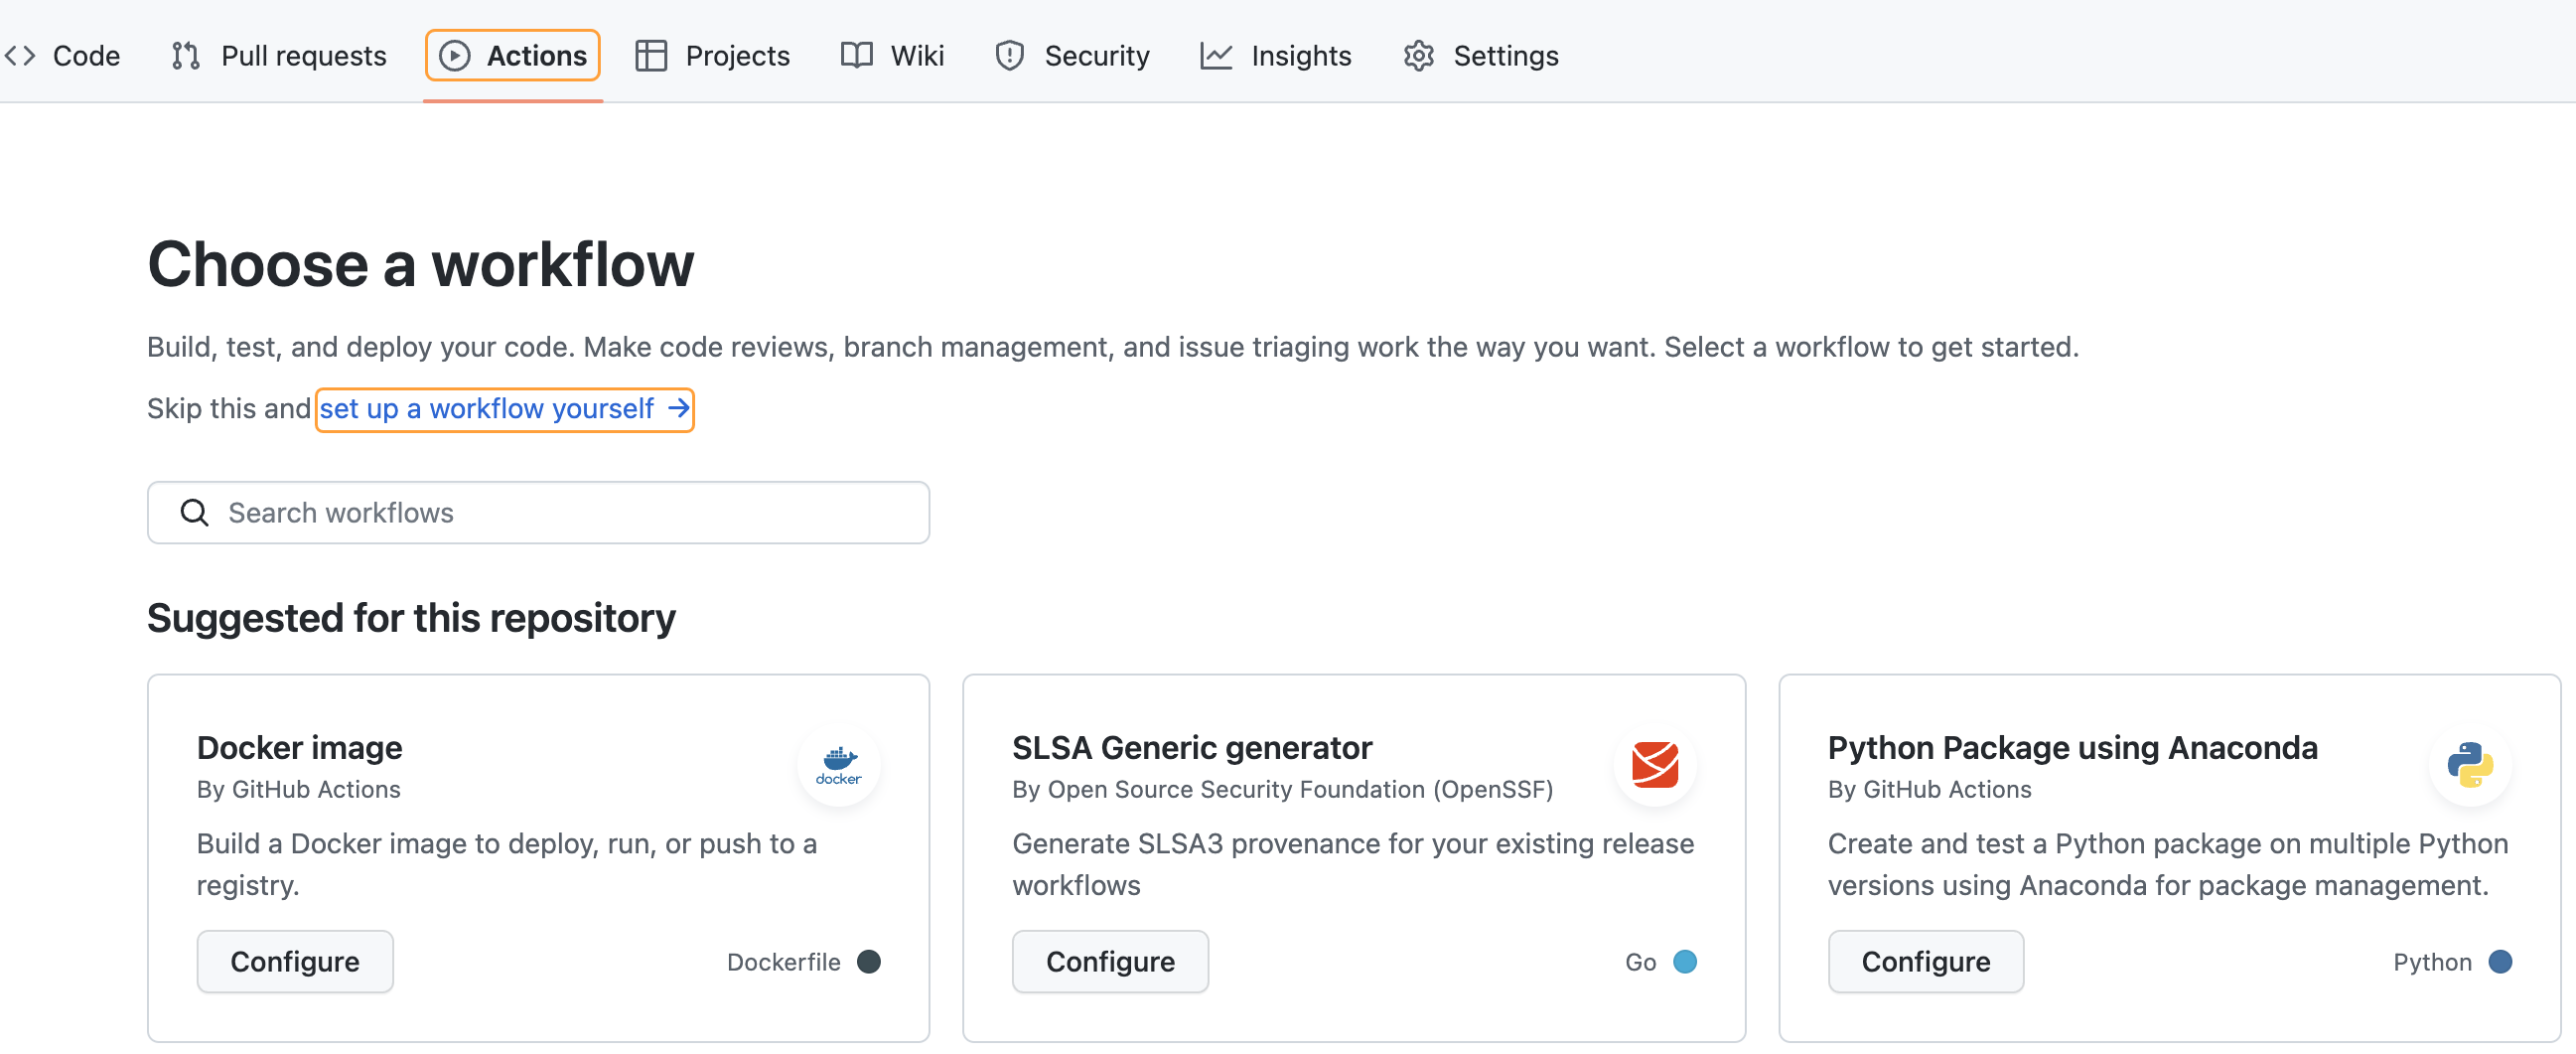2576x1054 pixels.
Task: Configure the SLSA Generic generator workflow
Action: [1110, 961]
